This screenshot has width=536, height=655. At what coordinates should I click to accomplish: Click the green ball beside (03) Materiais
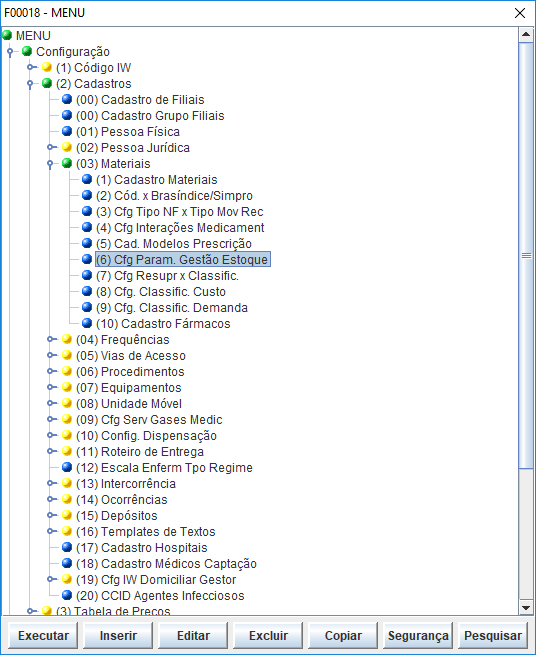[67, 163]
